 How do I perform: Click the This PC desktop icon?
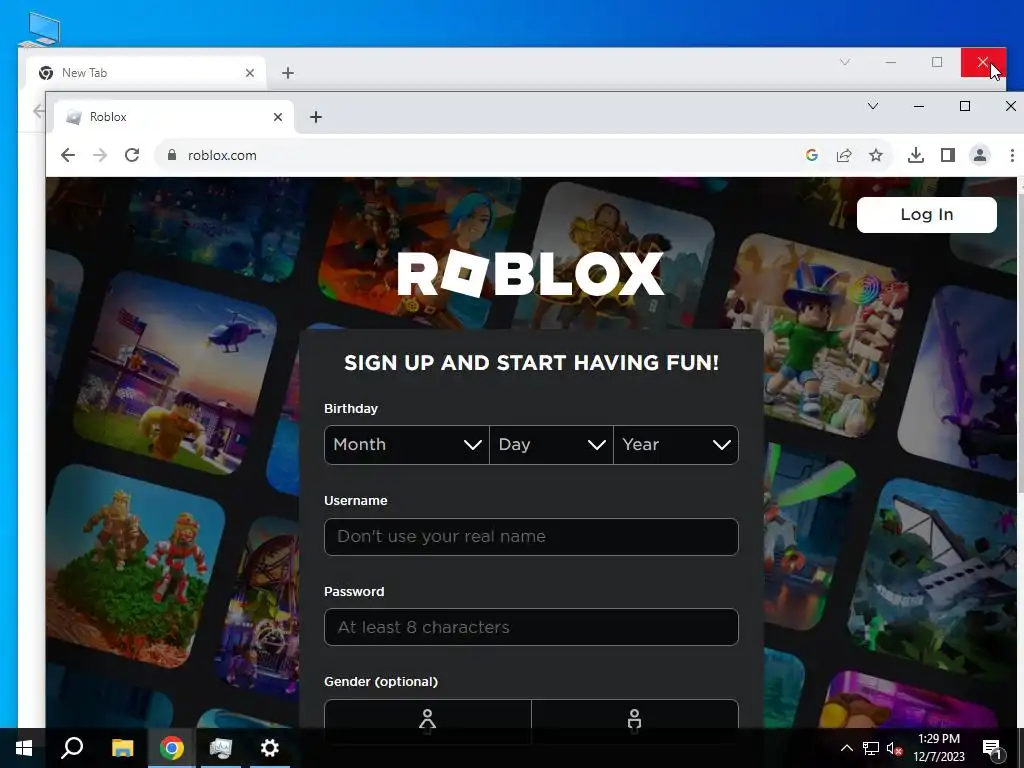[x=39, y=29]
